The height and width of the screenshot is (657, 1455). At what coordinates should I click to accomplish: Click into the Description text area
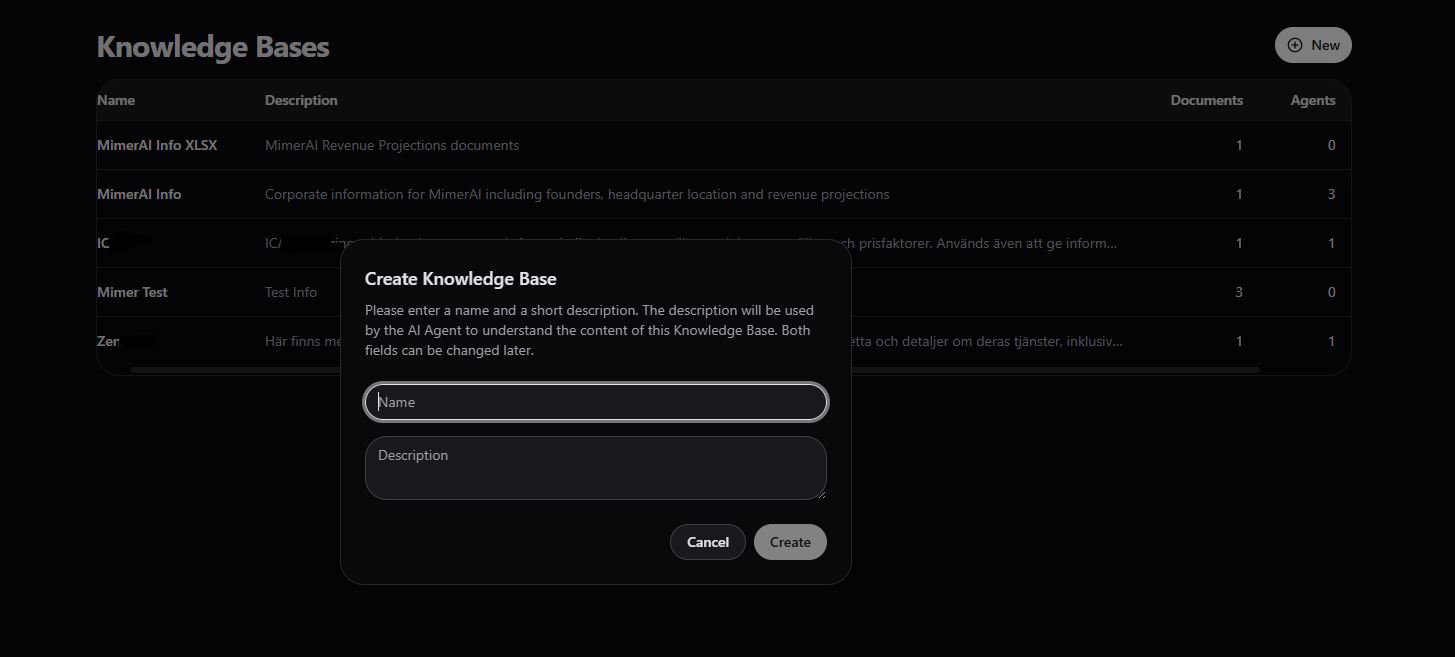click(x=596, y=467)
